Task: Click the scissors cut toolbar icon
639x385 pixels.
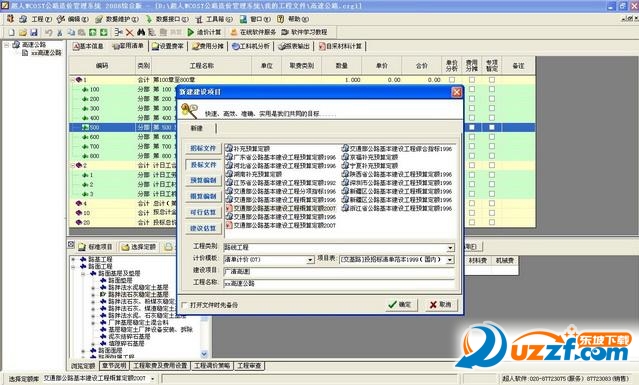Action: (59, 32)
